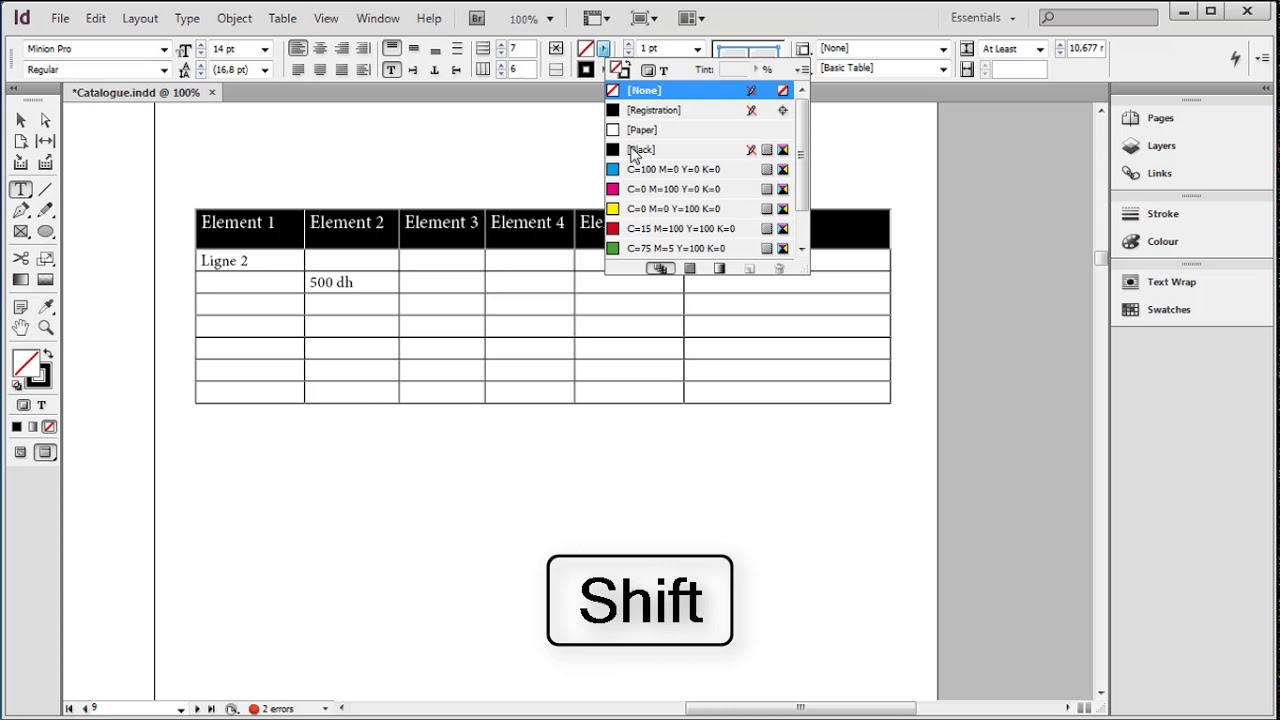Swap fill and stroke arrow icon

pos(48,355)
